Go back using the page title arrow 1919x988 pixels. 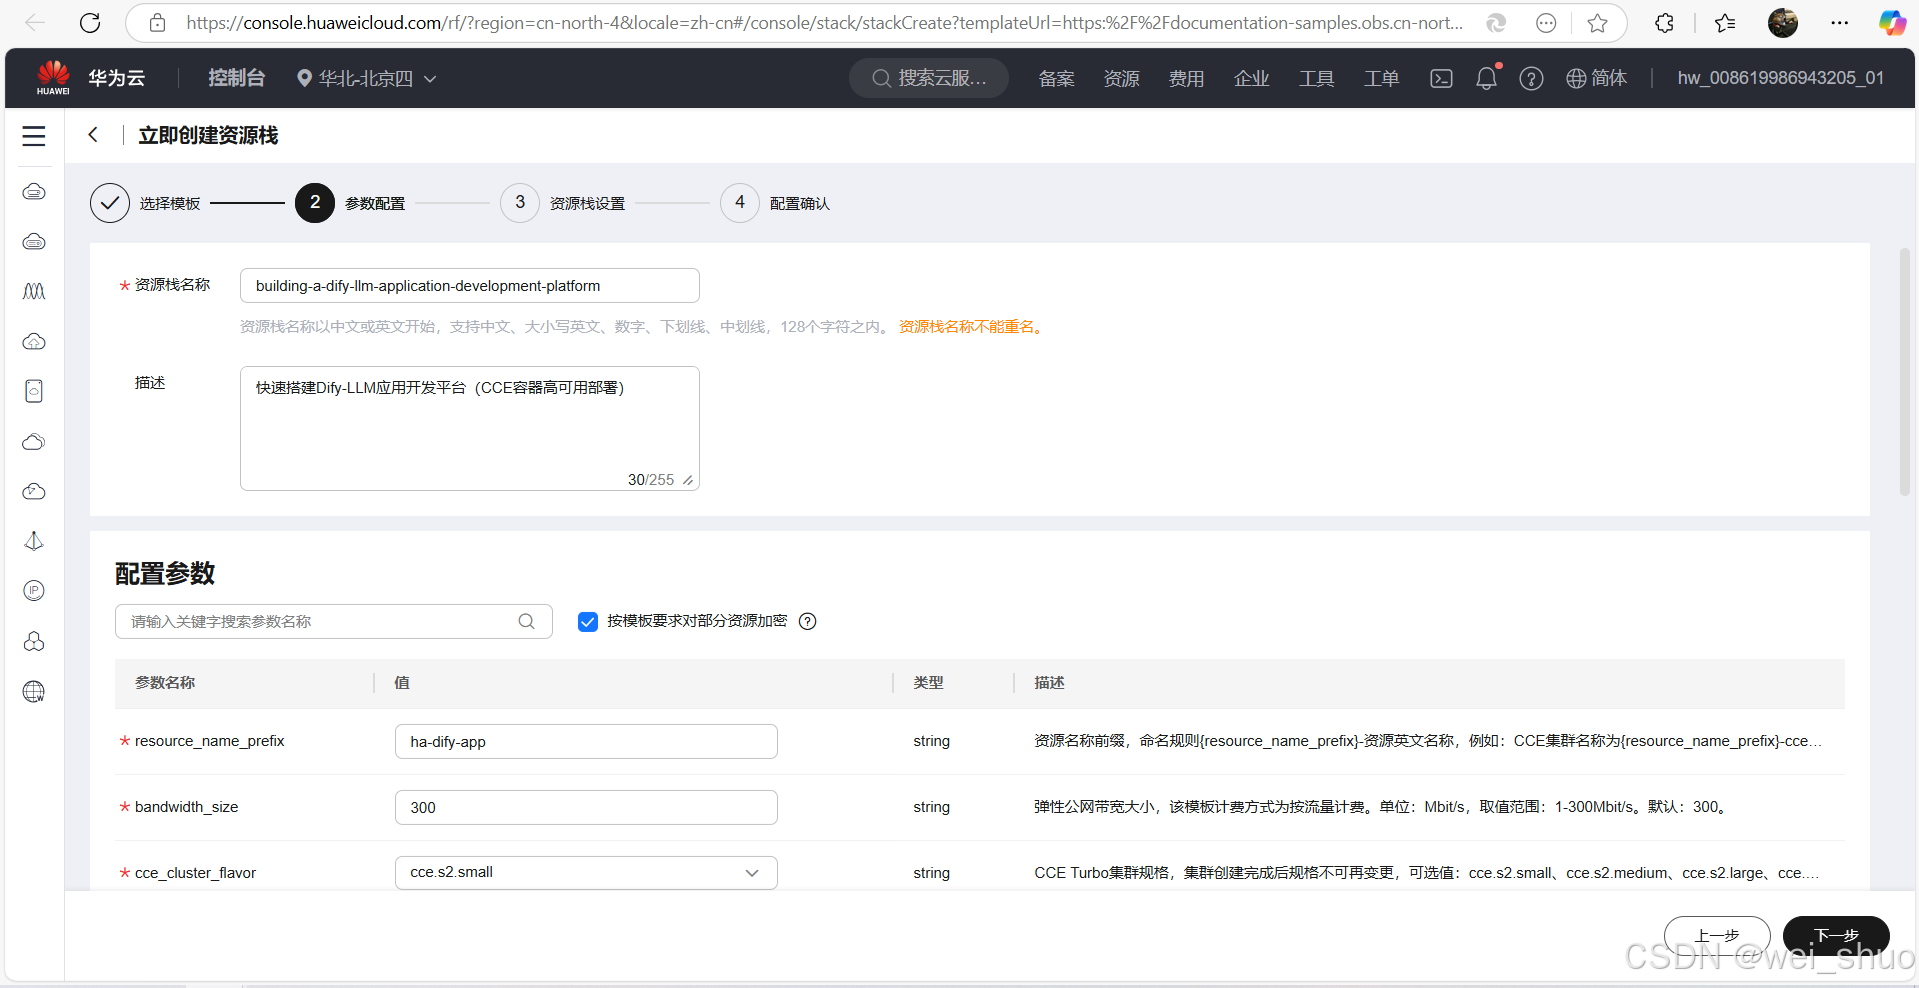[93, 134]
